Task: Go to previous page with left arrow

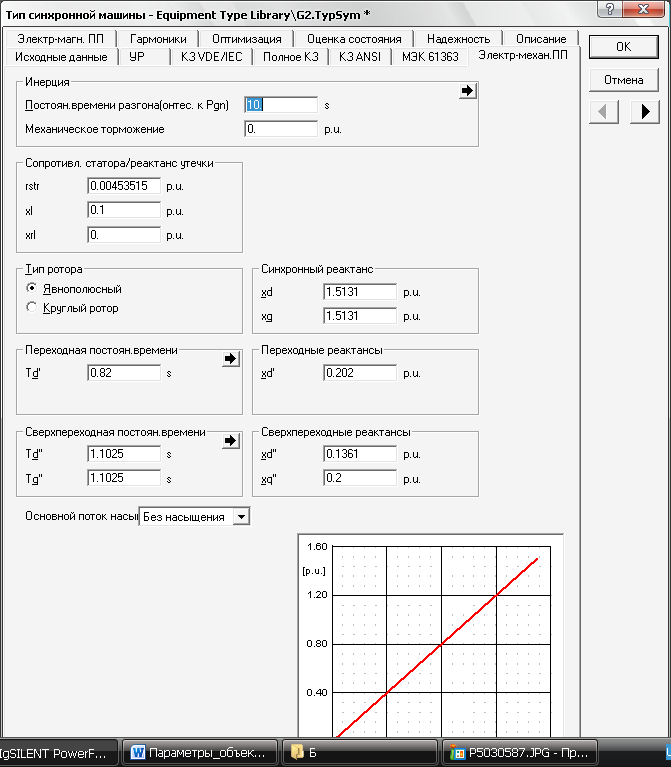Action: [604, 112]
